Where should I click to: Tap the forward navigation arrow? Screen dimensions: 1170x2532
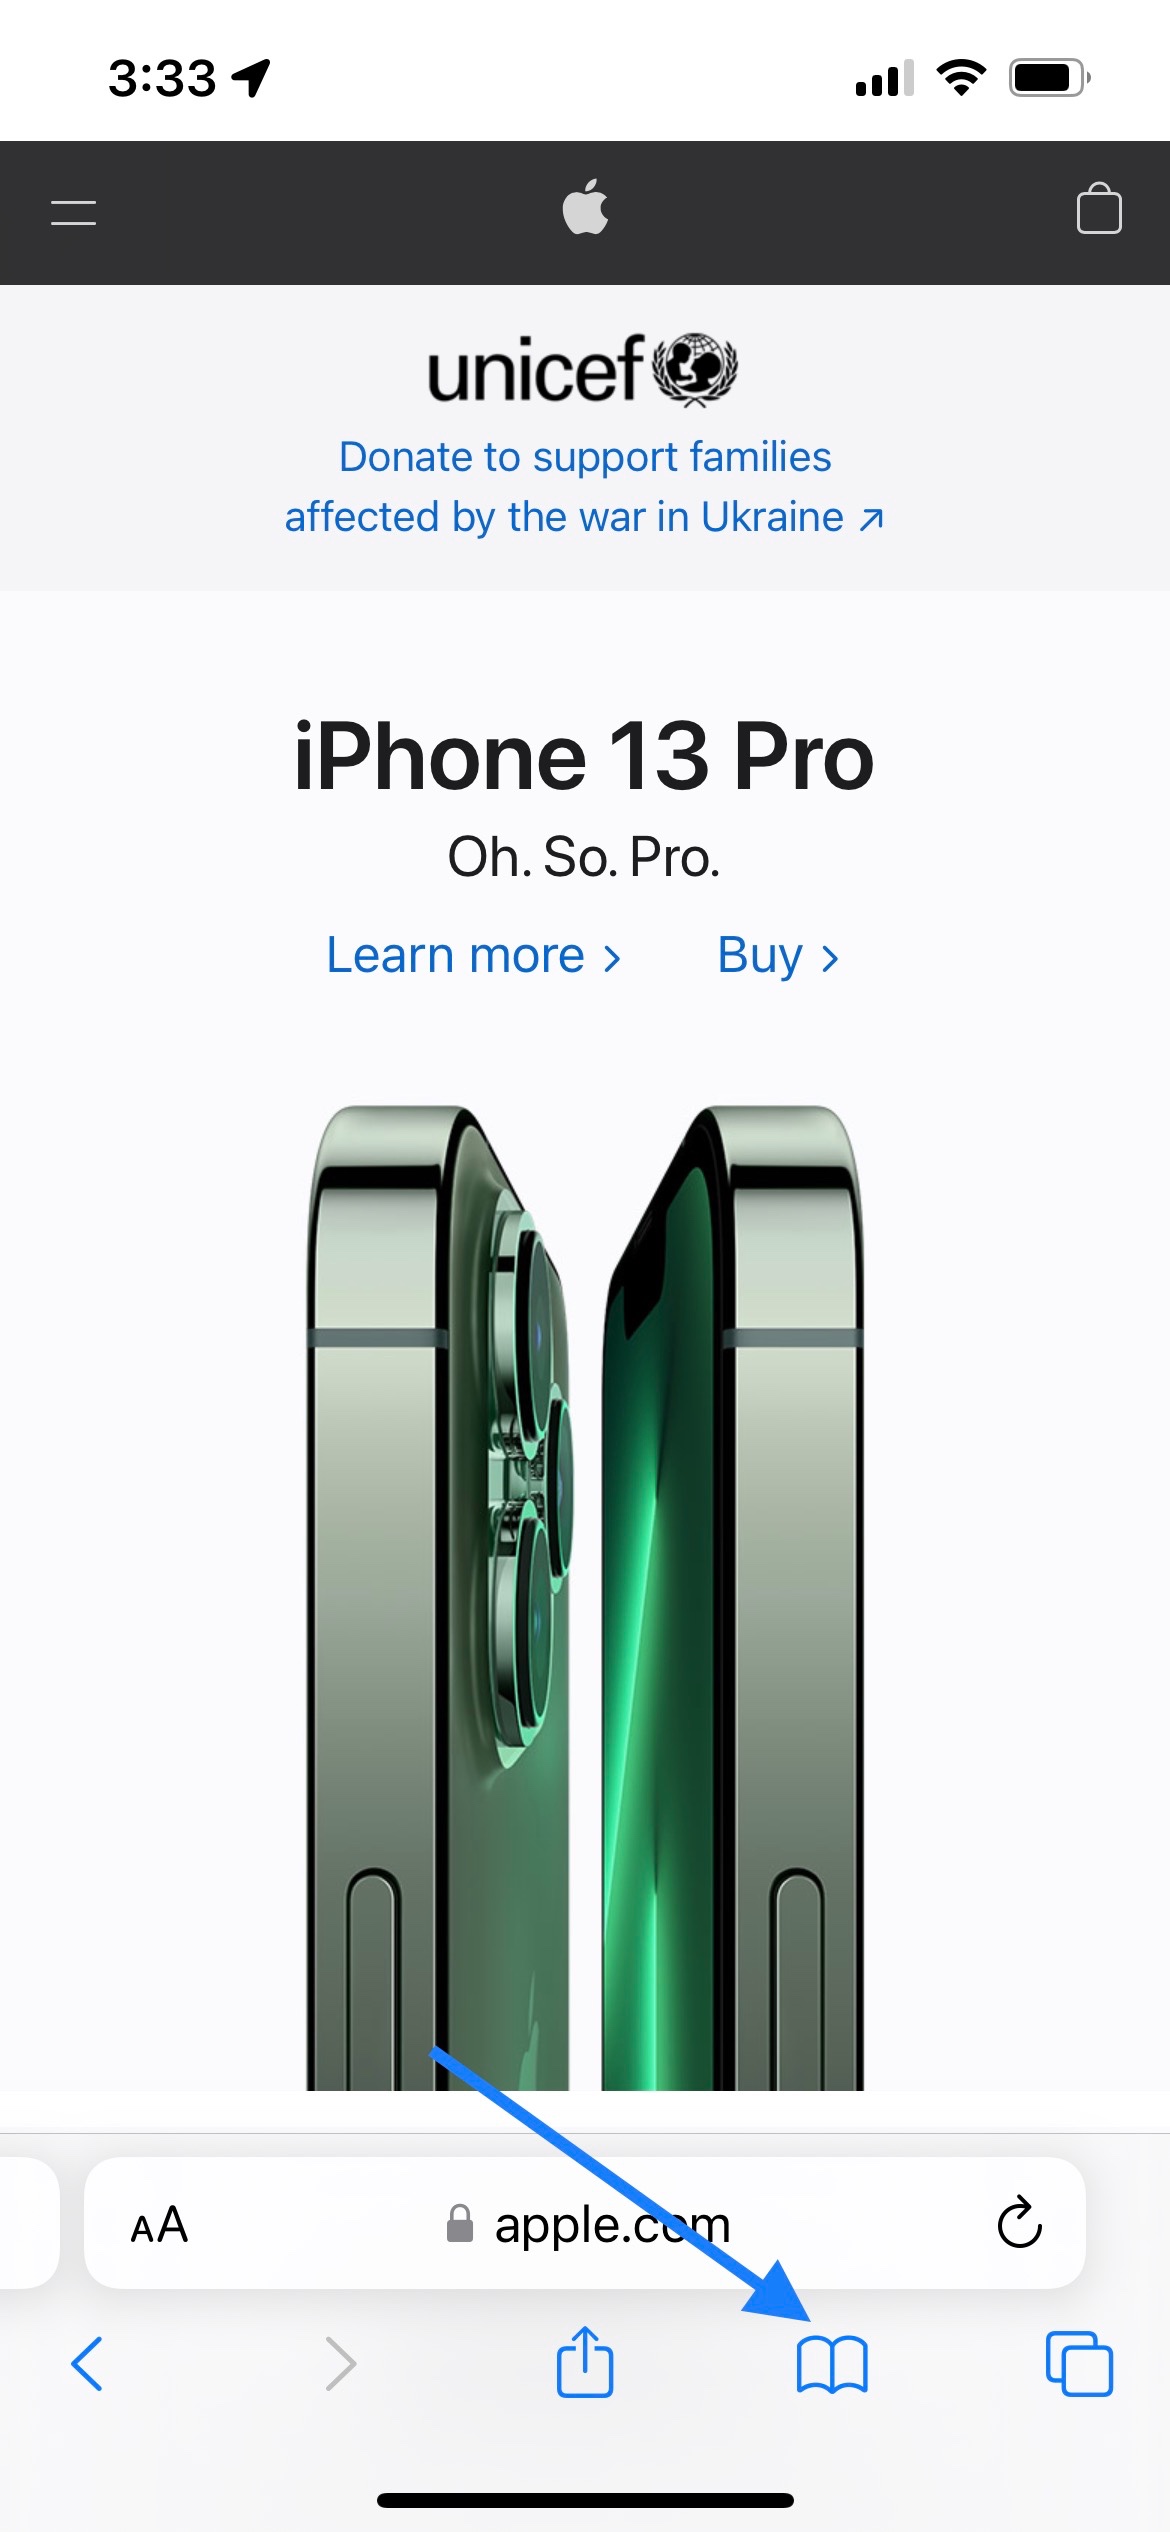[341, 2364]
